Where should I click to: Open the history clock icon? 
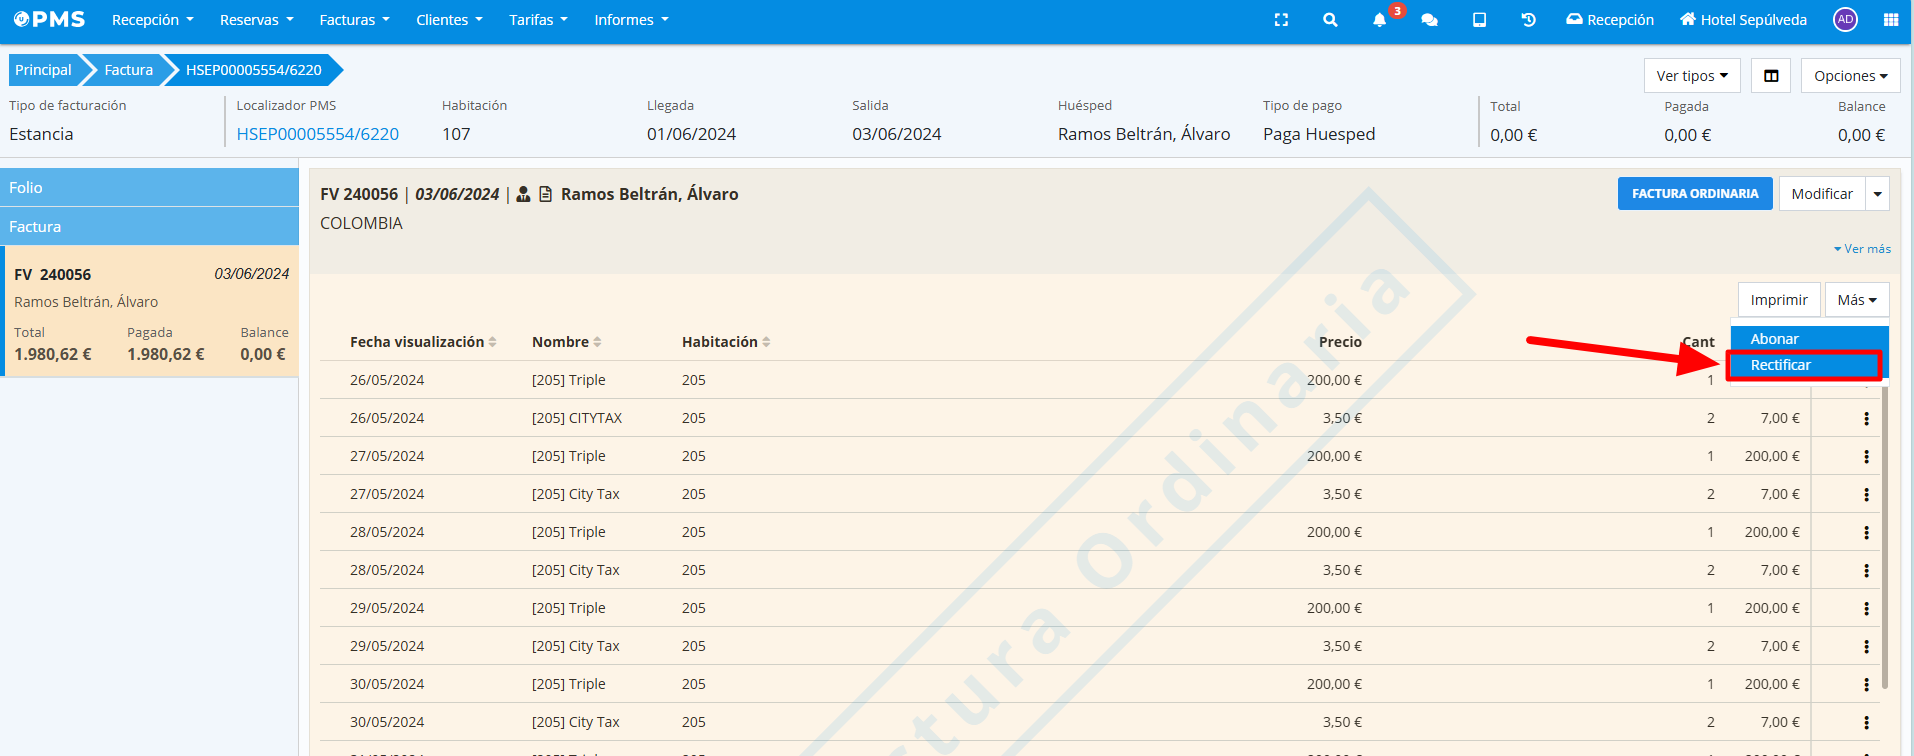[x=1528, y=20]
